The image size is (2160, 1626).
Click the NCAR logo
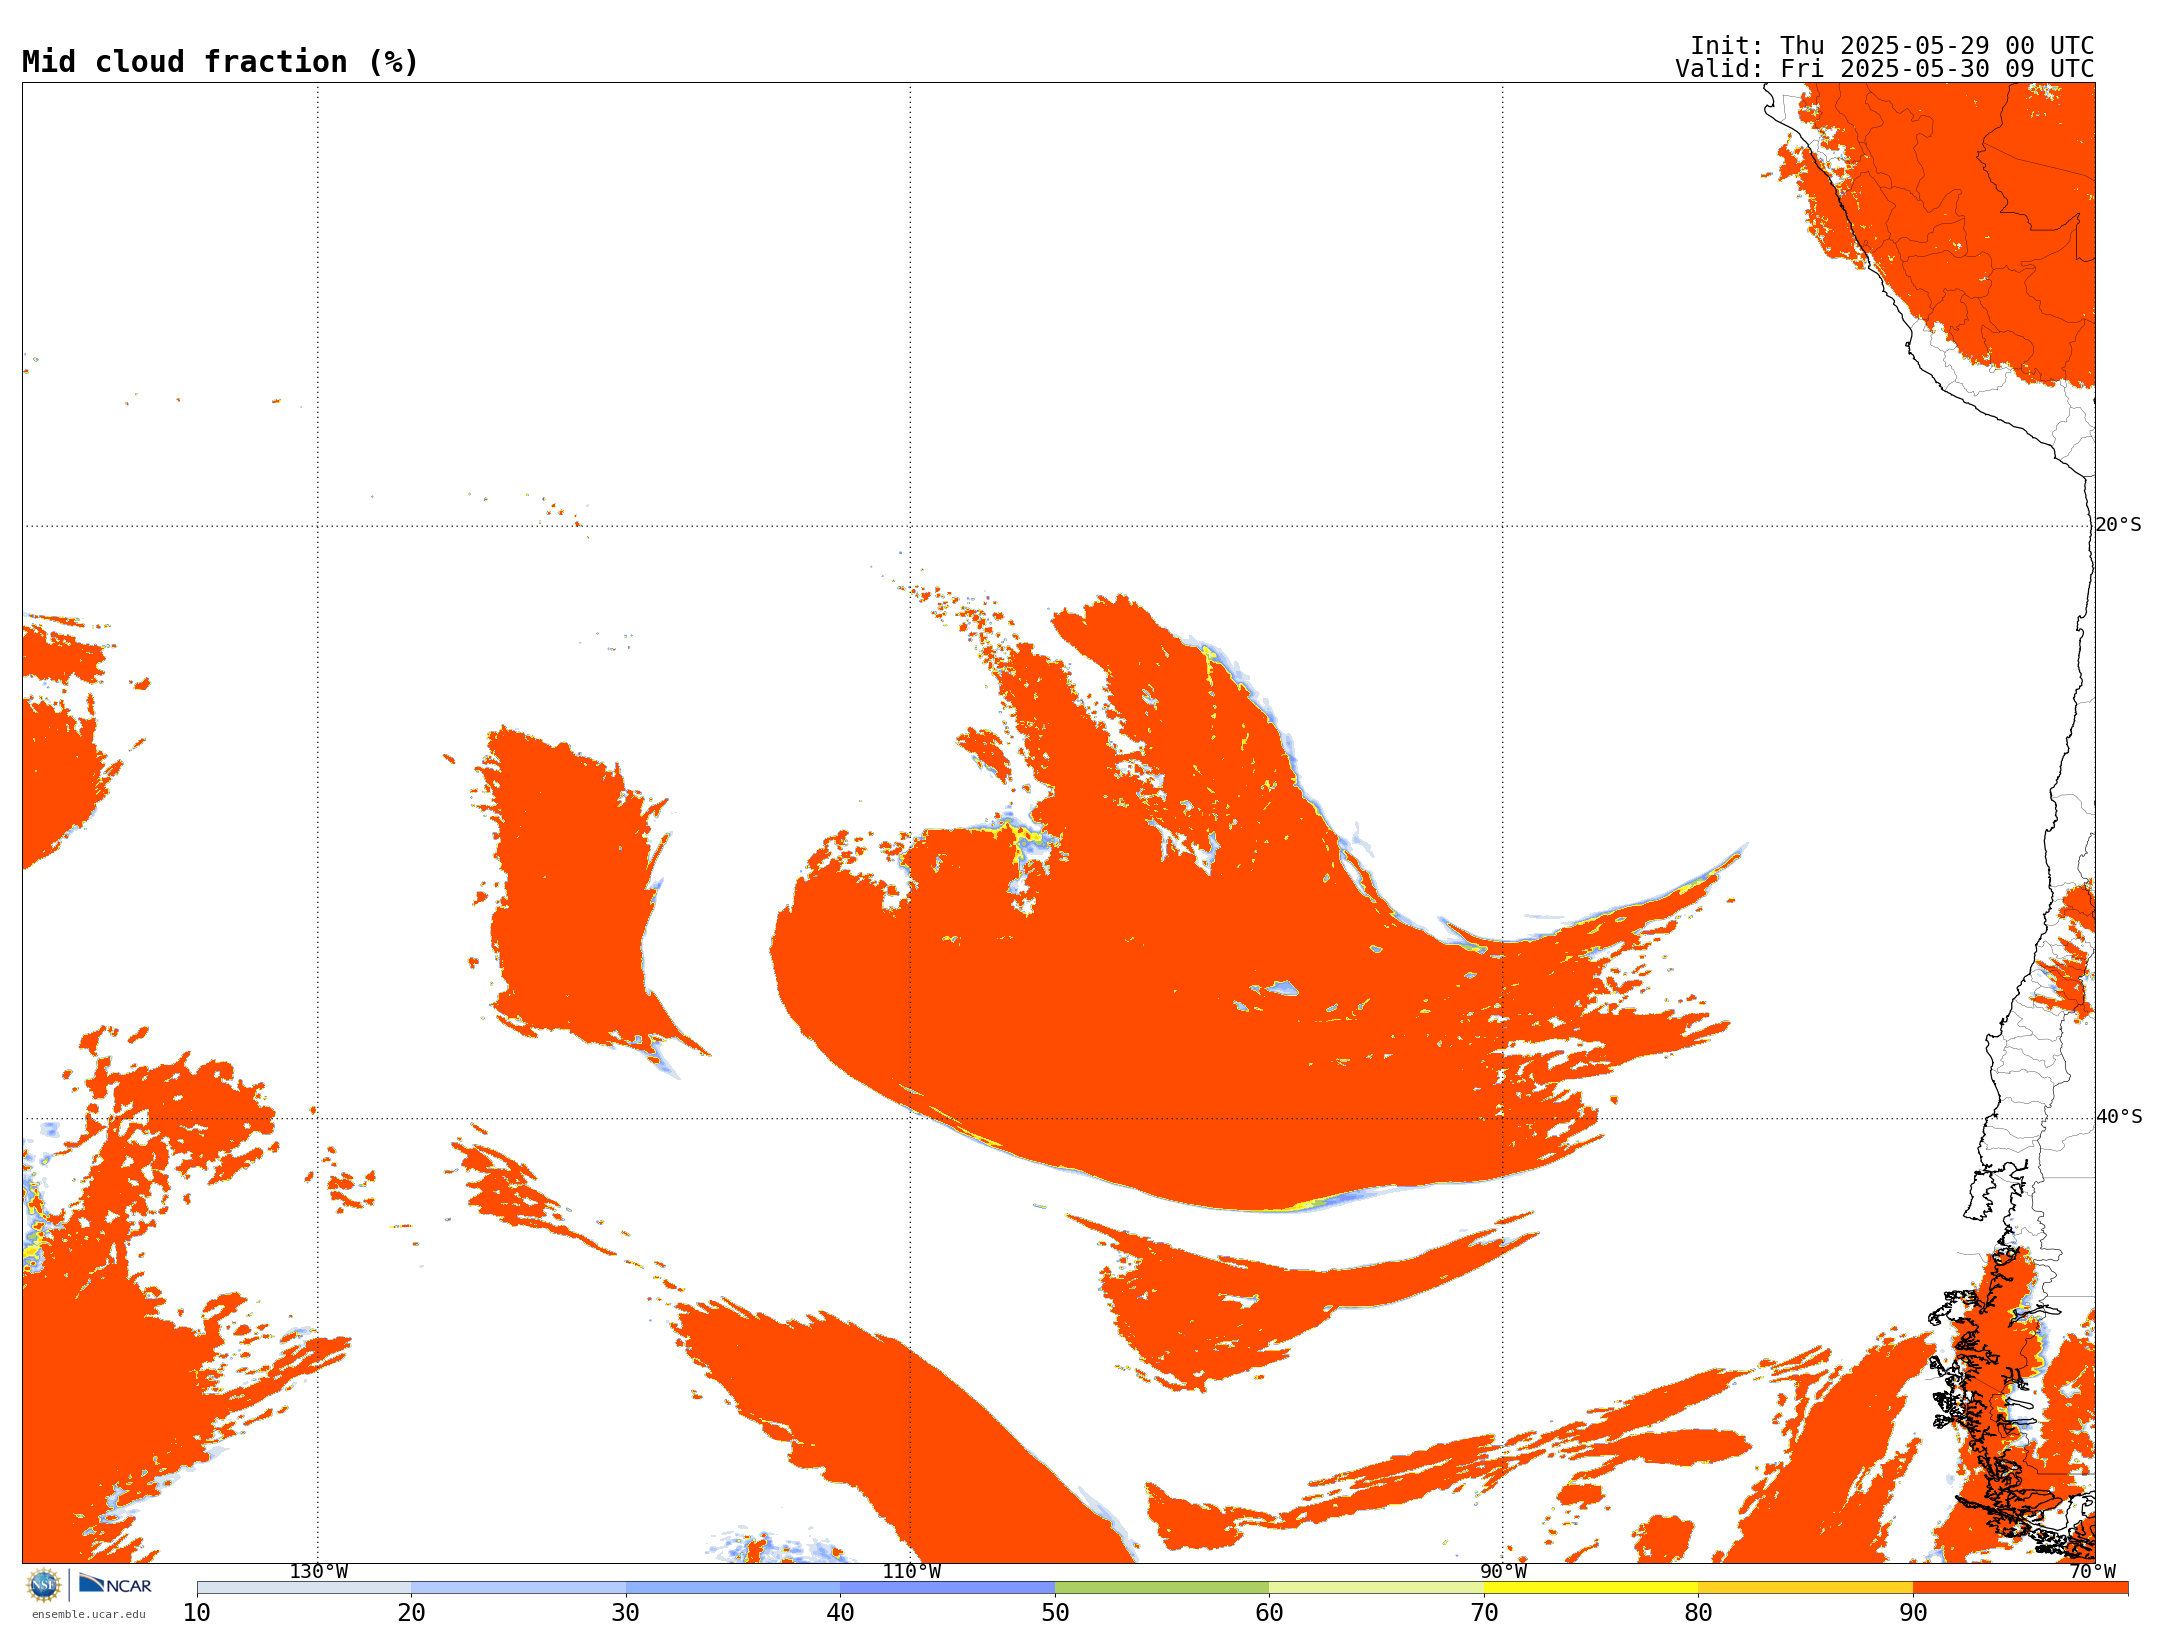click(115, 1585)
